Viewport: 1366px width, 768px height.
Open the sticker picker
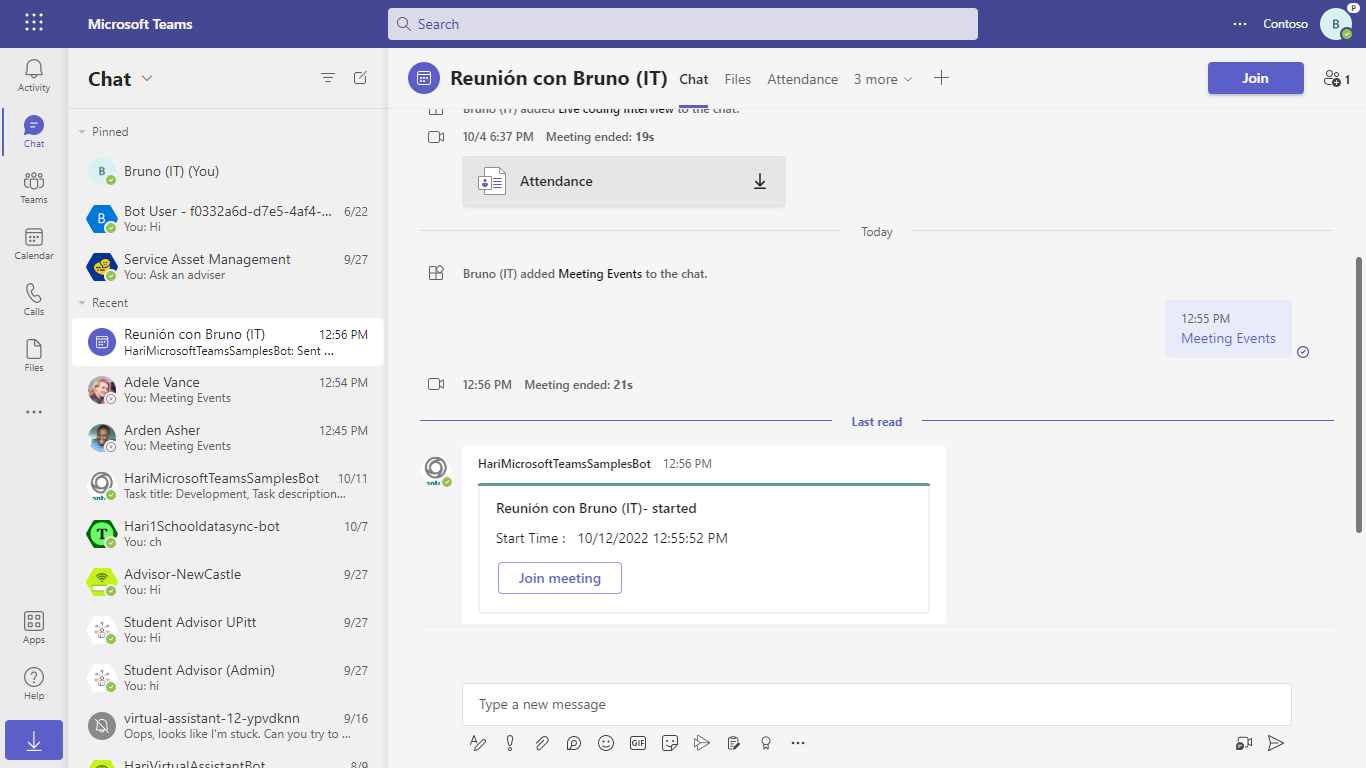670,743
